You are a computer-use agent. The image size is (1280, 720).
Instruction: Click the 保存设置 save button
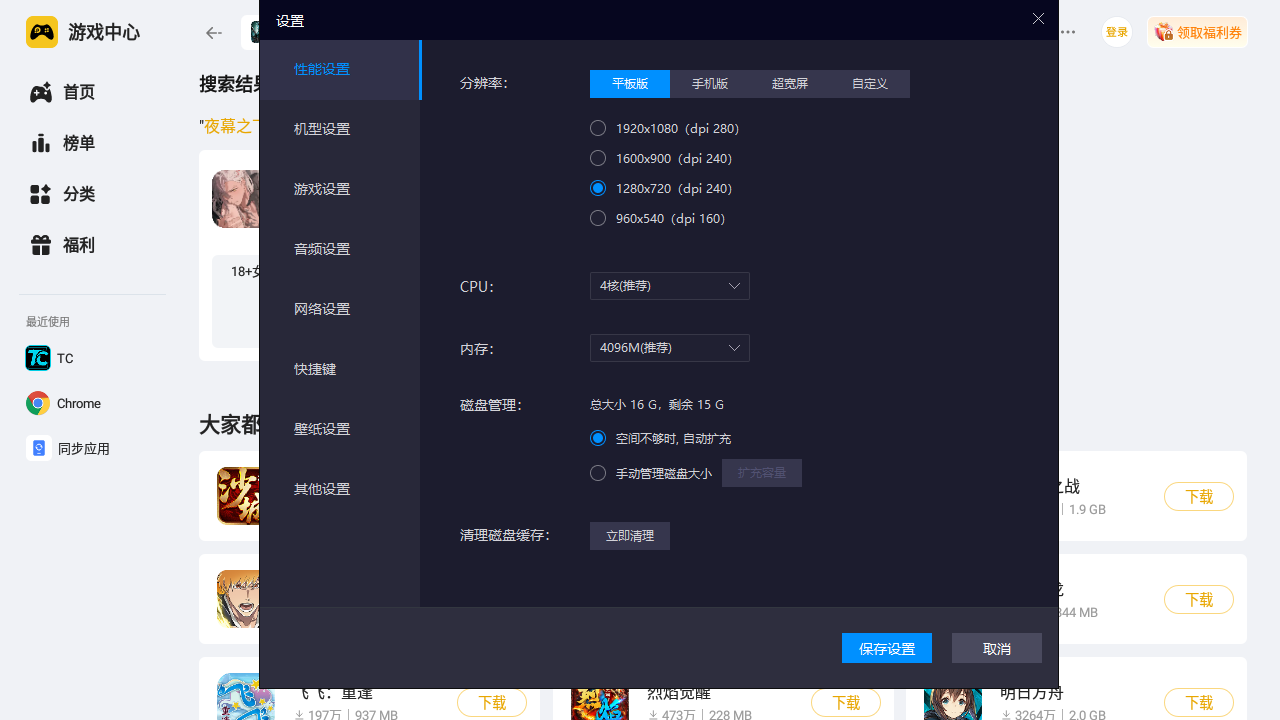(x=886, y=648)
